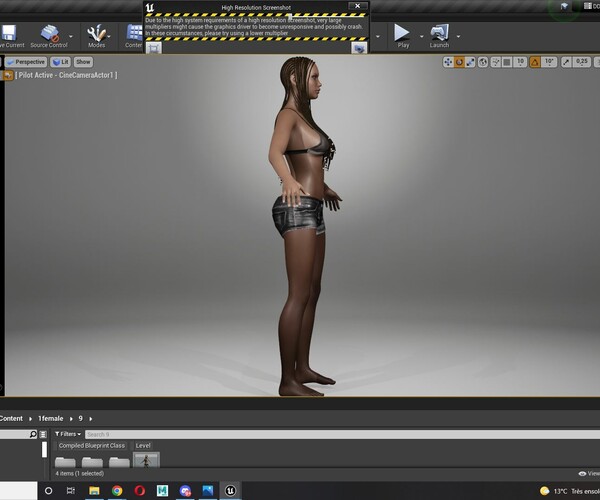Open Maya from the taskbar
The width and height of the screenshot is (600, 500).
tap(162, 490)
